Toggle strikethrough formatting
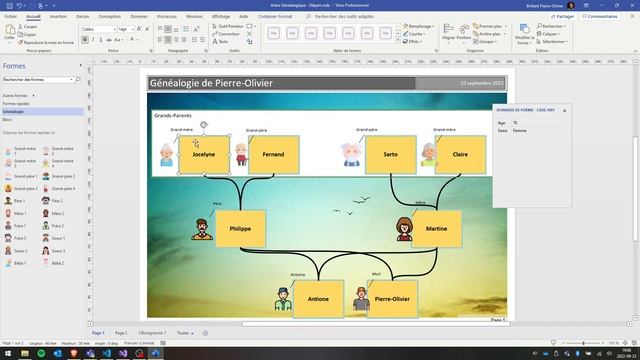Image resolution: width=640 pixels, height=360 pixels. (x=109, y=40)
